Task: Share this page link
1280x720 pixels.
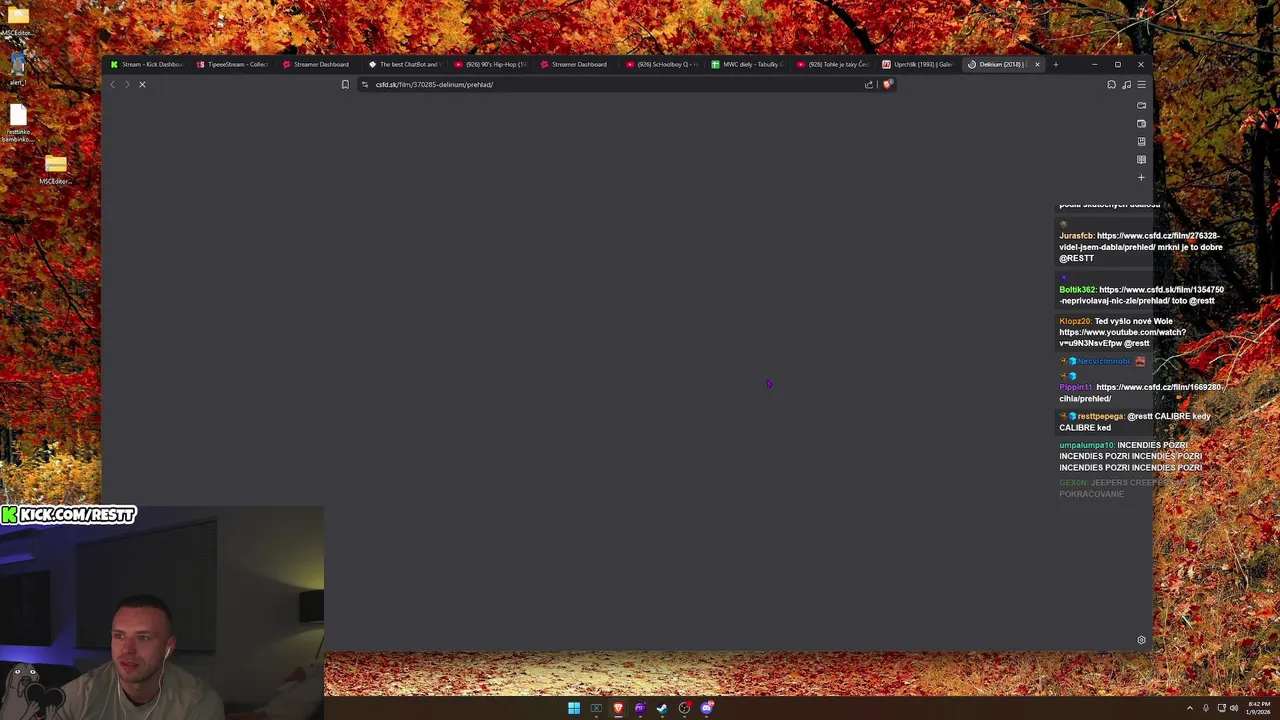Action: tap(869, 84)
